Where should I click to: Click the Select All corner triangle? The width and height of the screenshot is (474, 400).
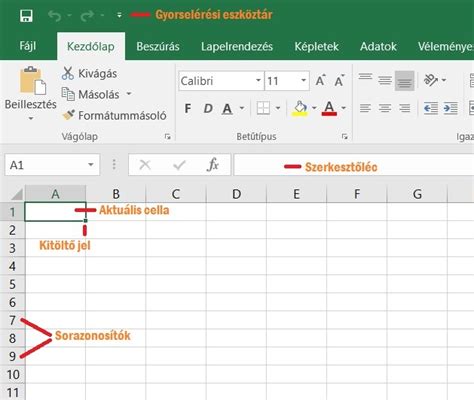click(x=16, y=194)
